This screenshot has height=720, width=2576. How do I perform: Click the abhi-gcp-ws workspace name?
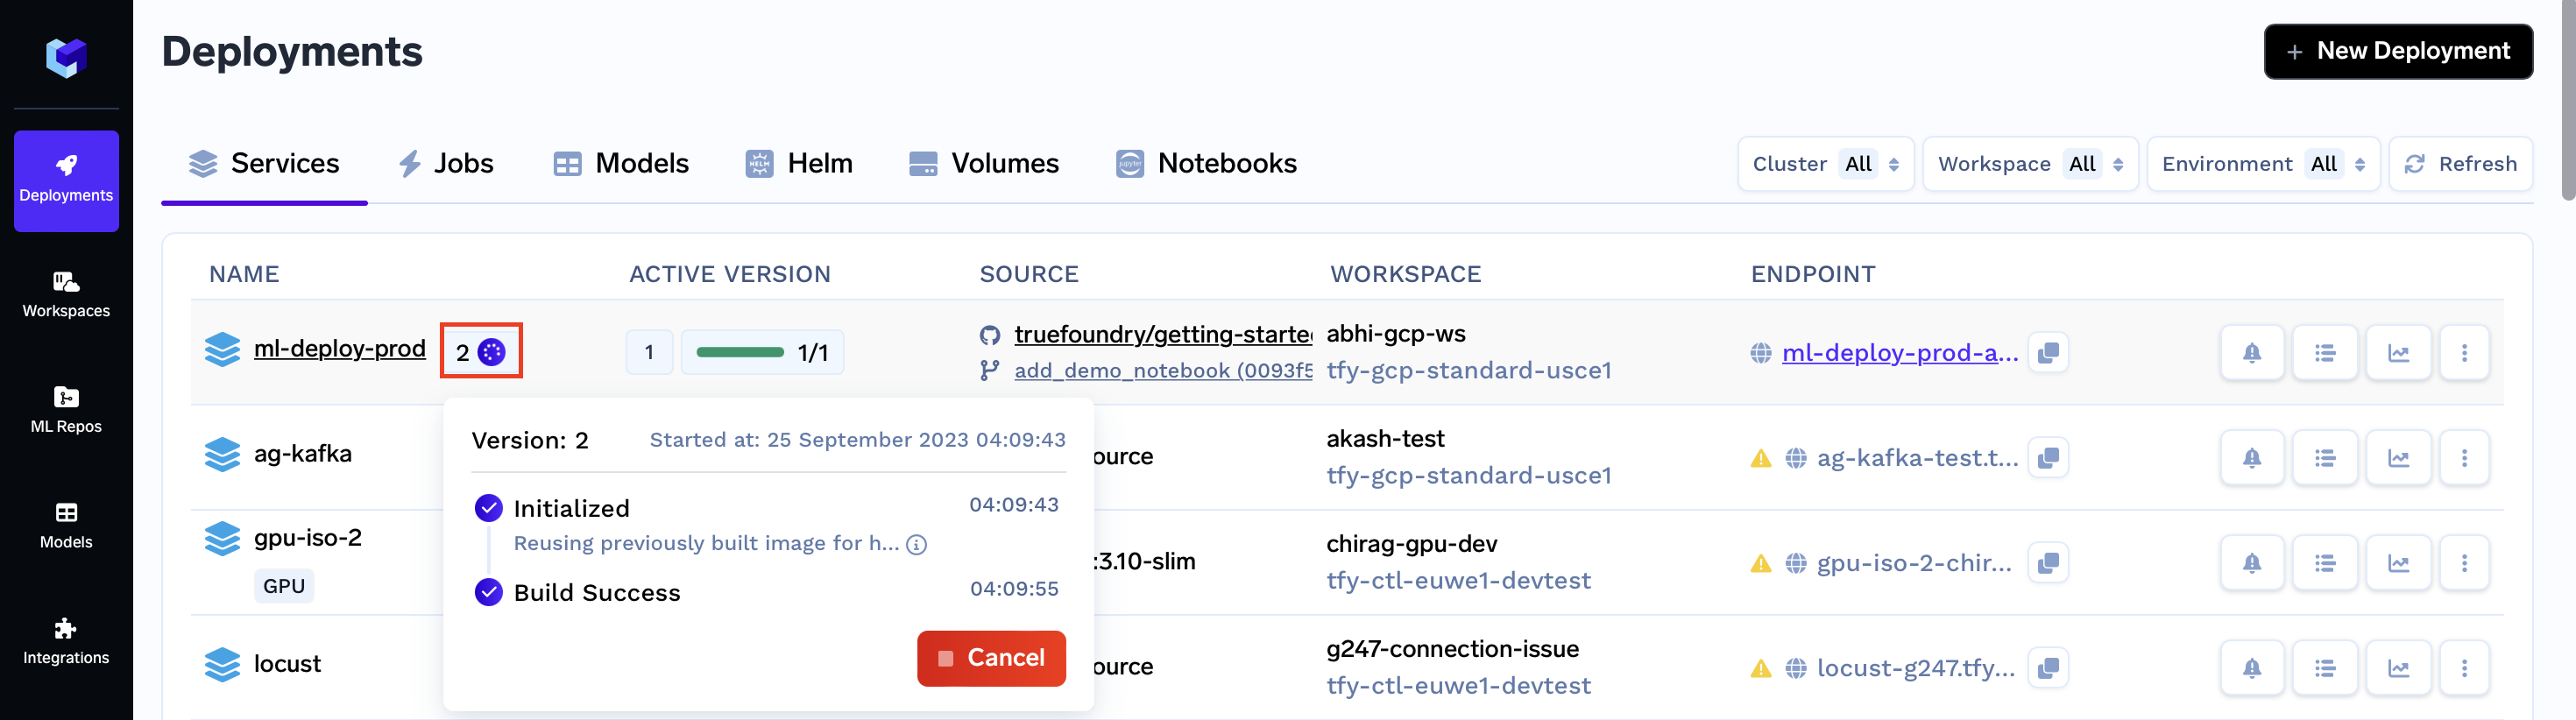coord(1396,334)
